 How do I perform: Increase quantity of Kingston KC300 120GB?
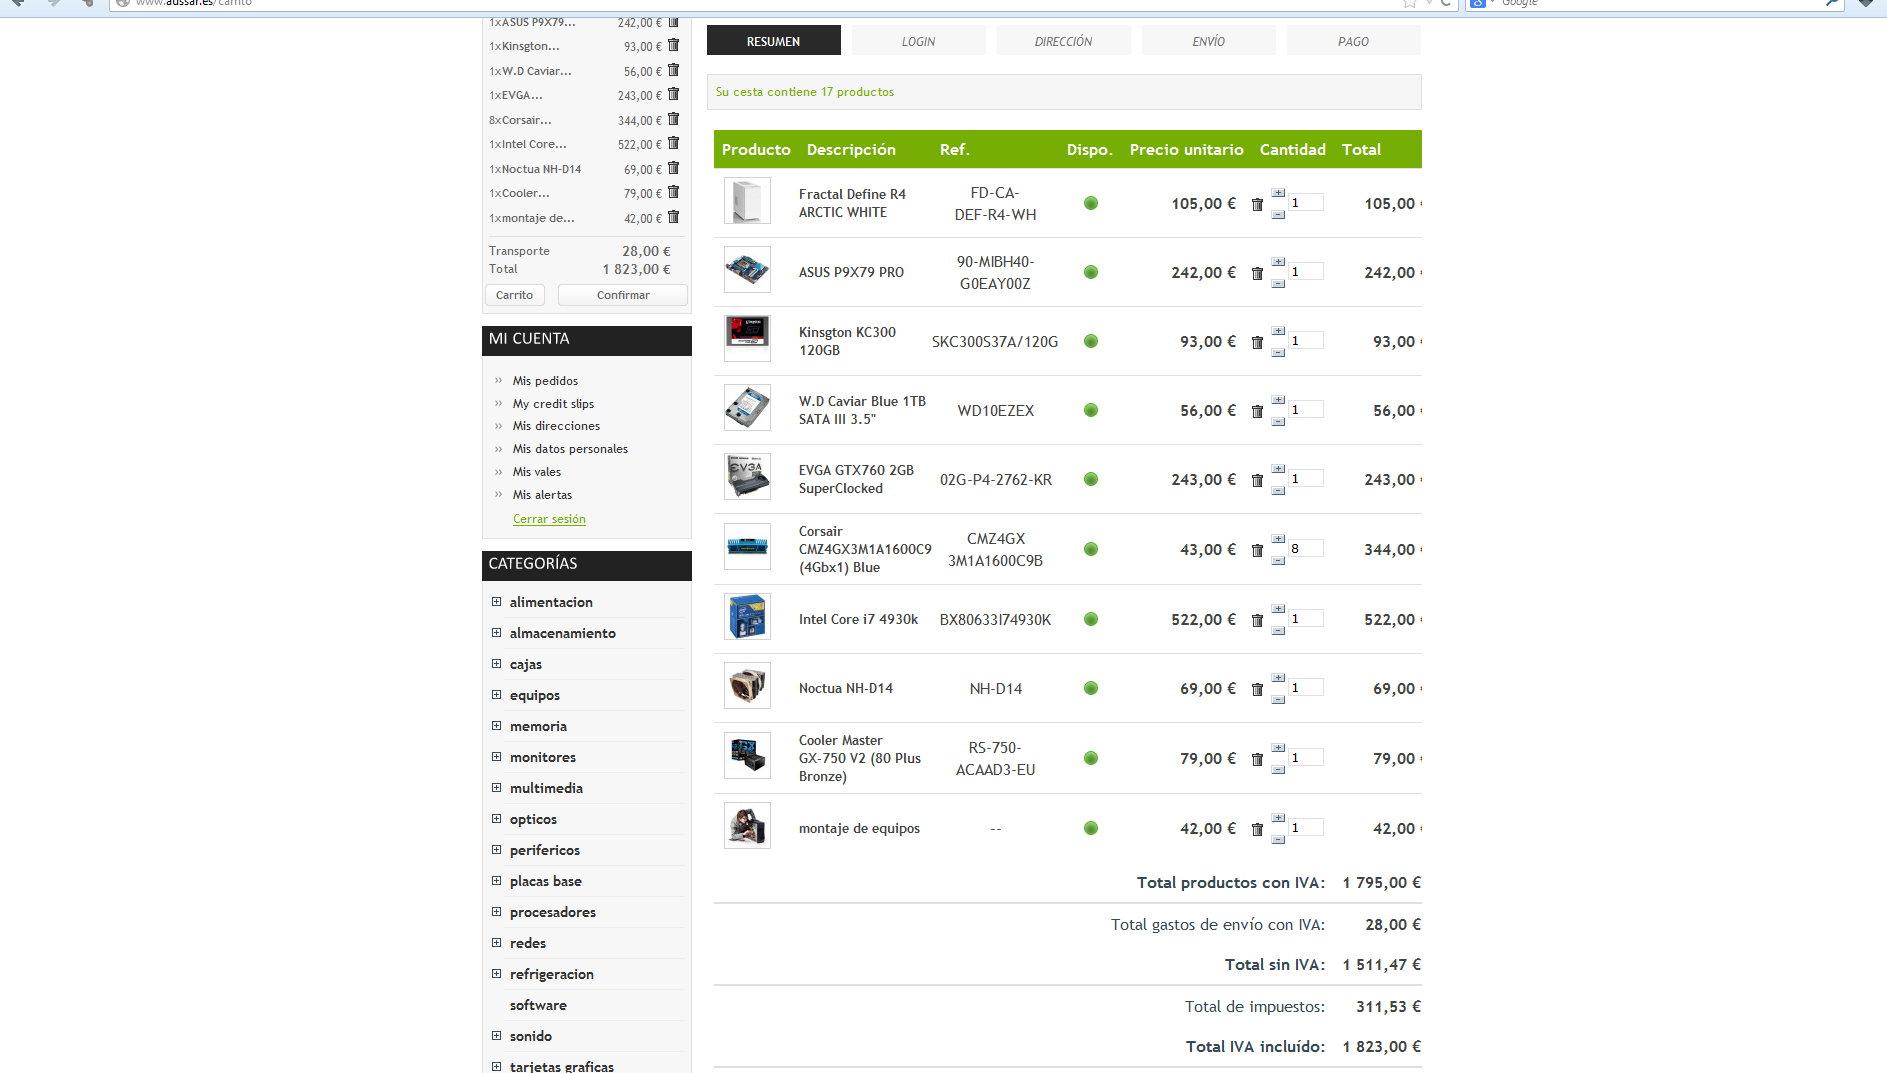tap(1278, 331)
